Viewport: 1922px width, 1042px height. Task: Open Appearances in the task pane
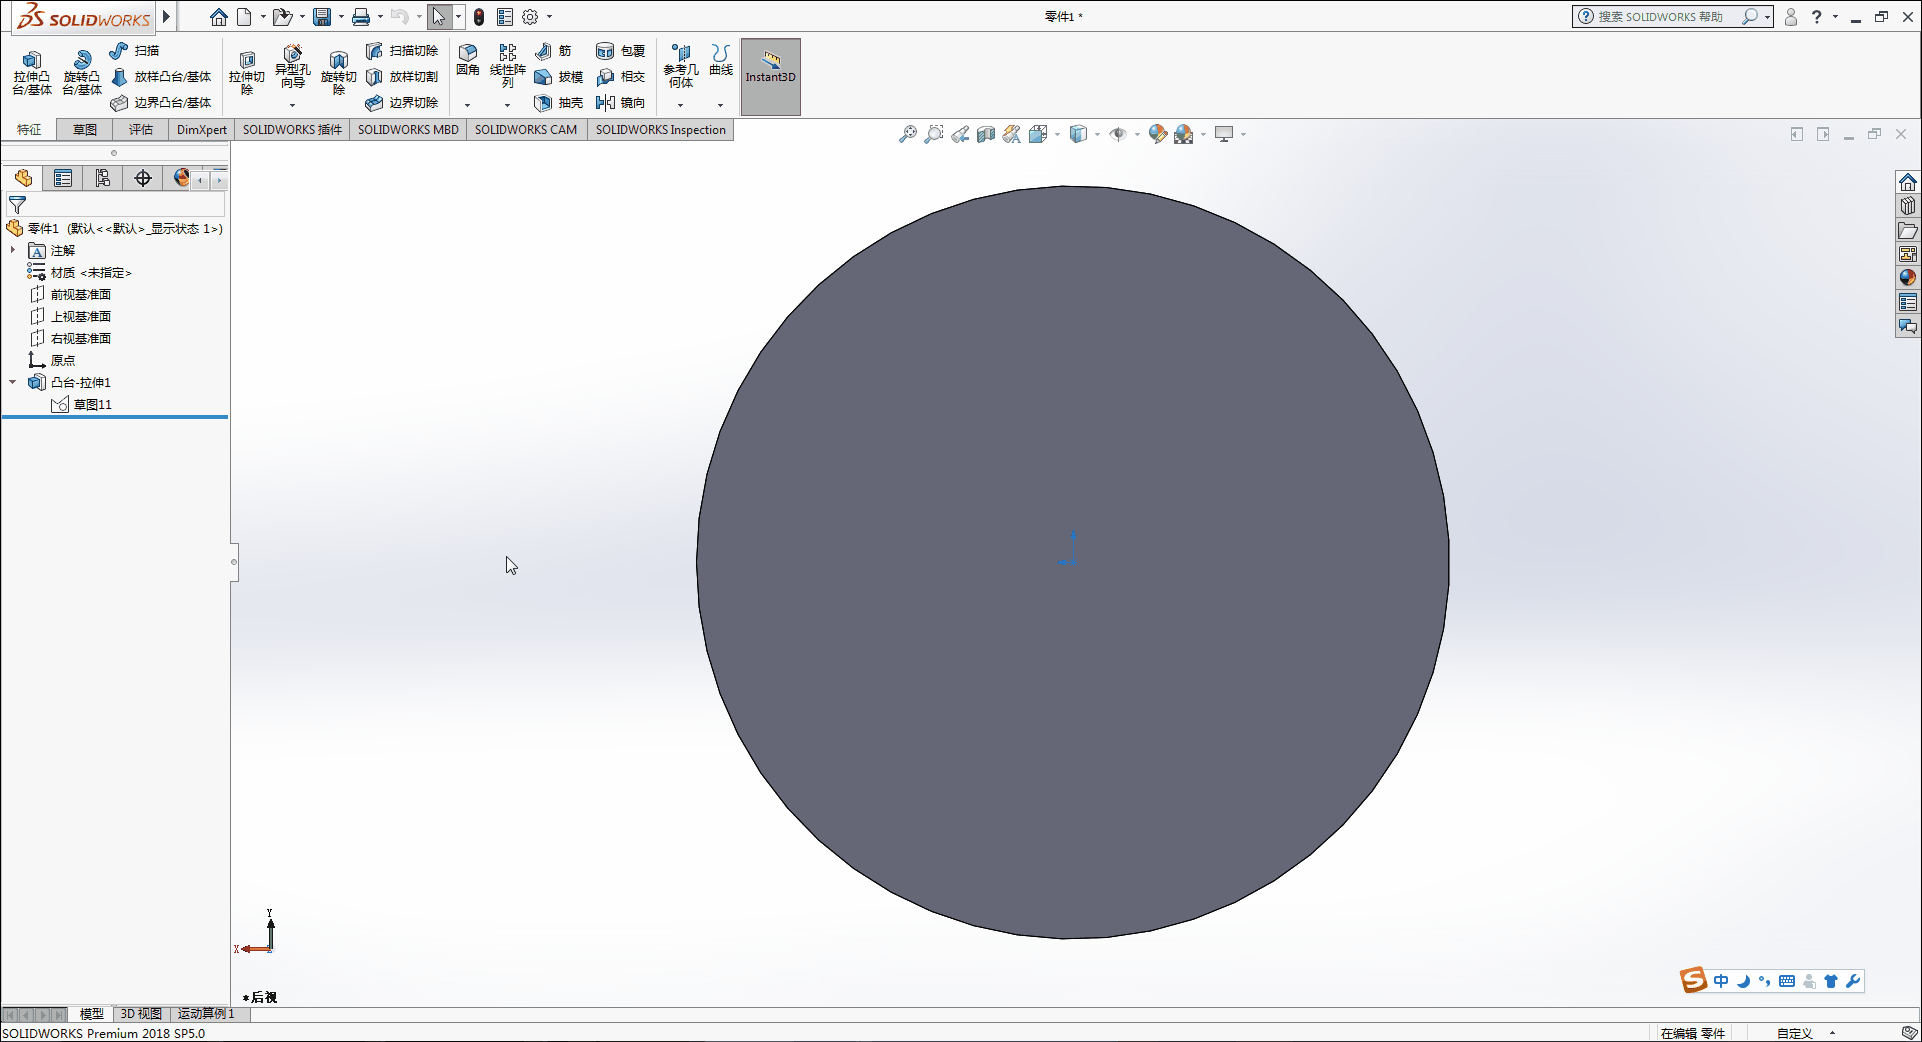tap(1908, 278)
